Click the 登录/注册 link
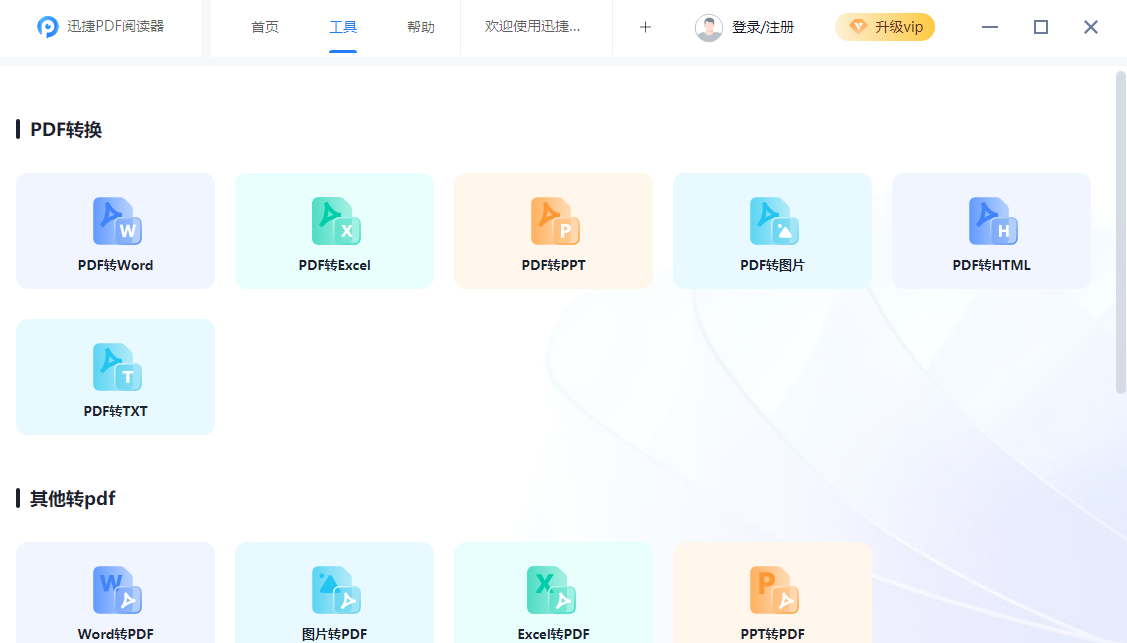 point(764,27)
